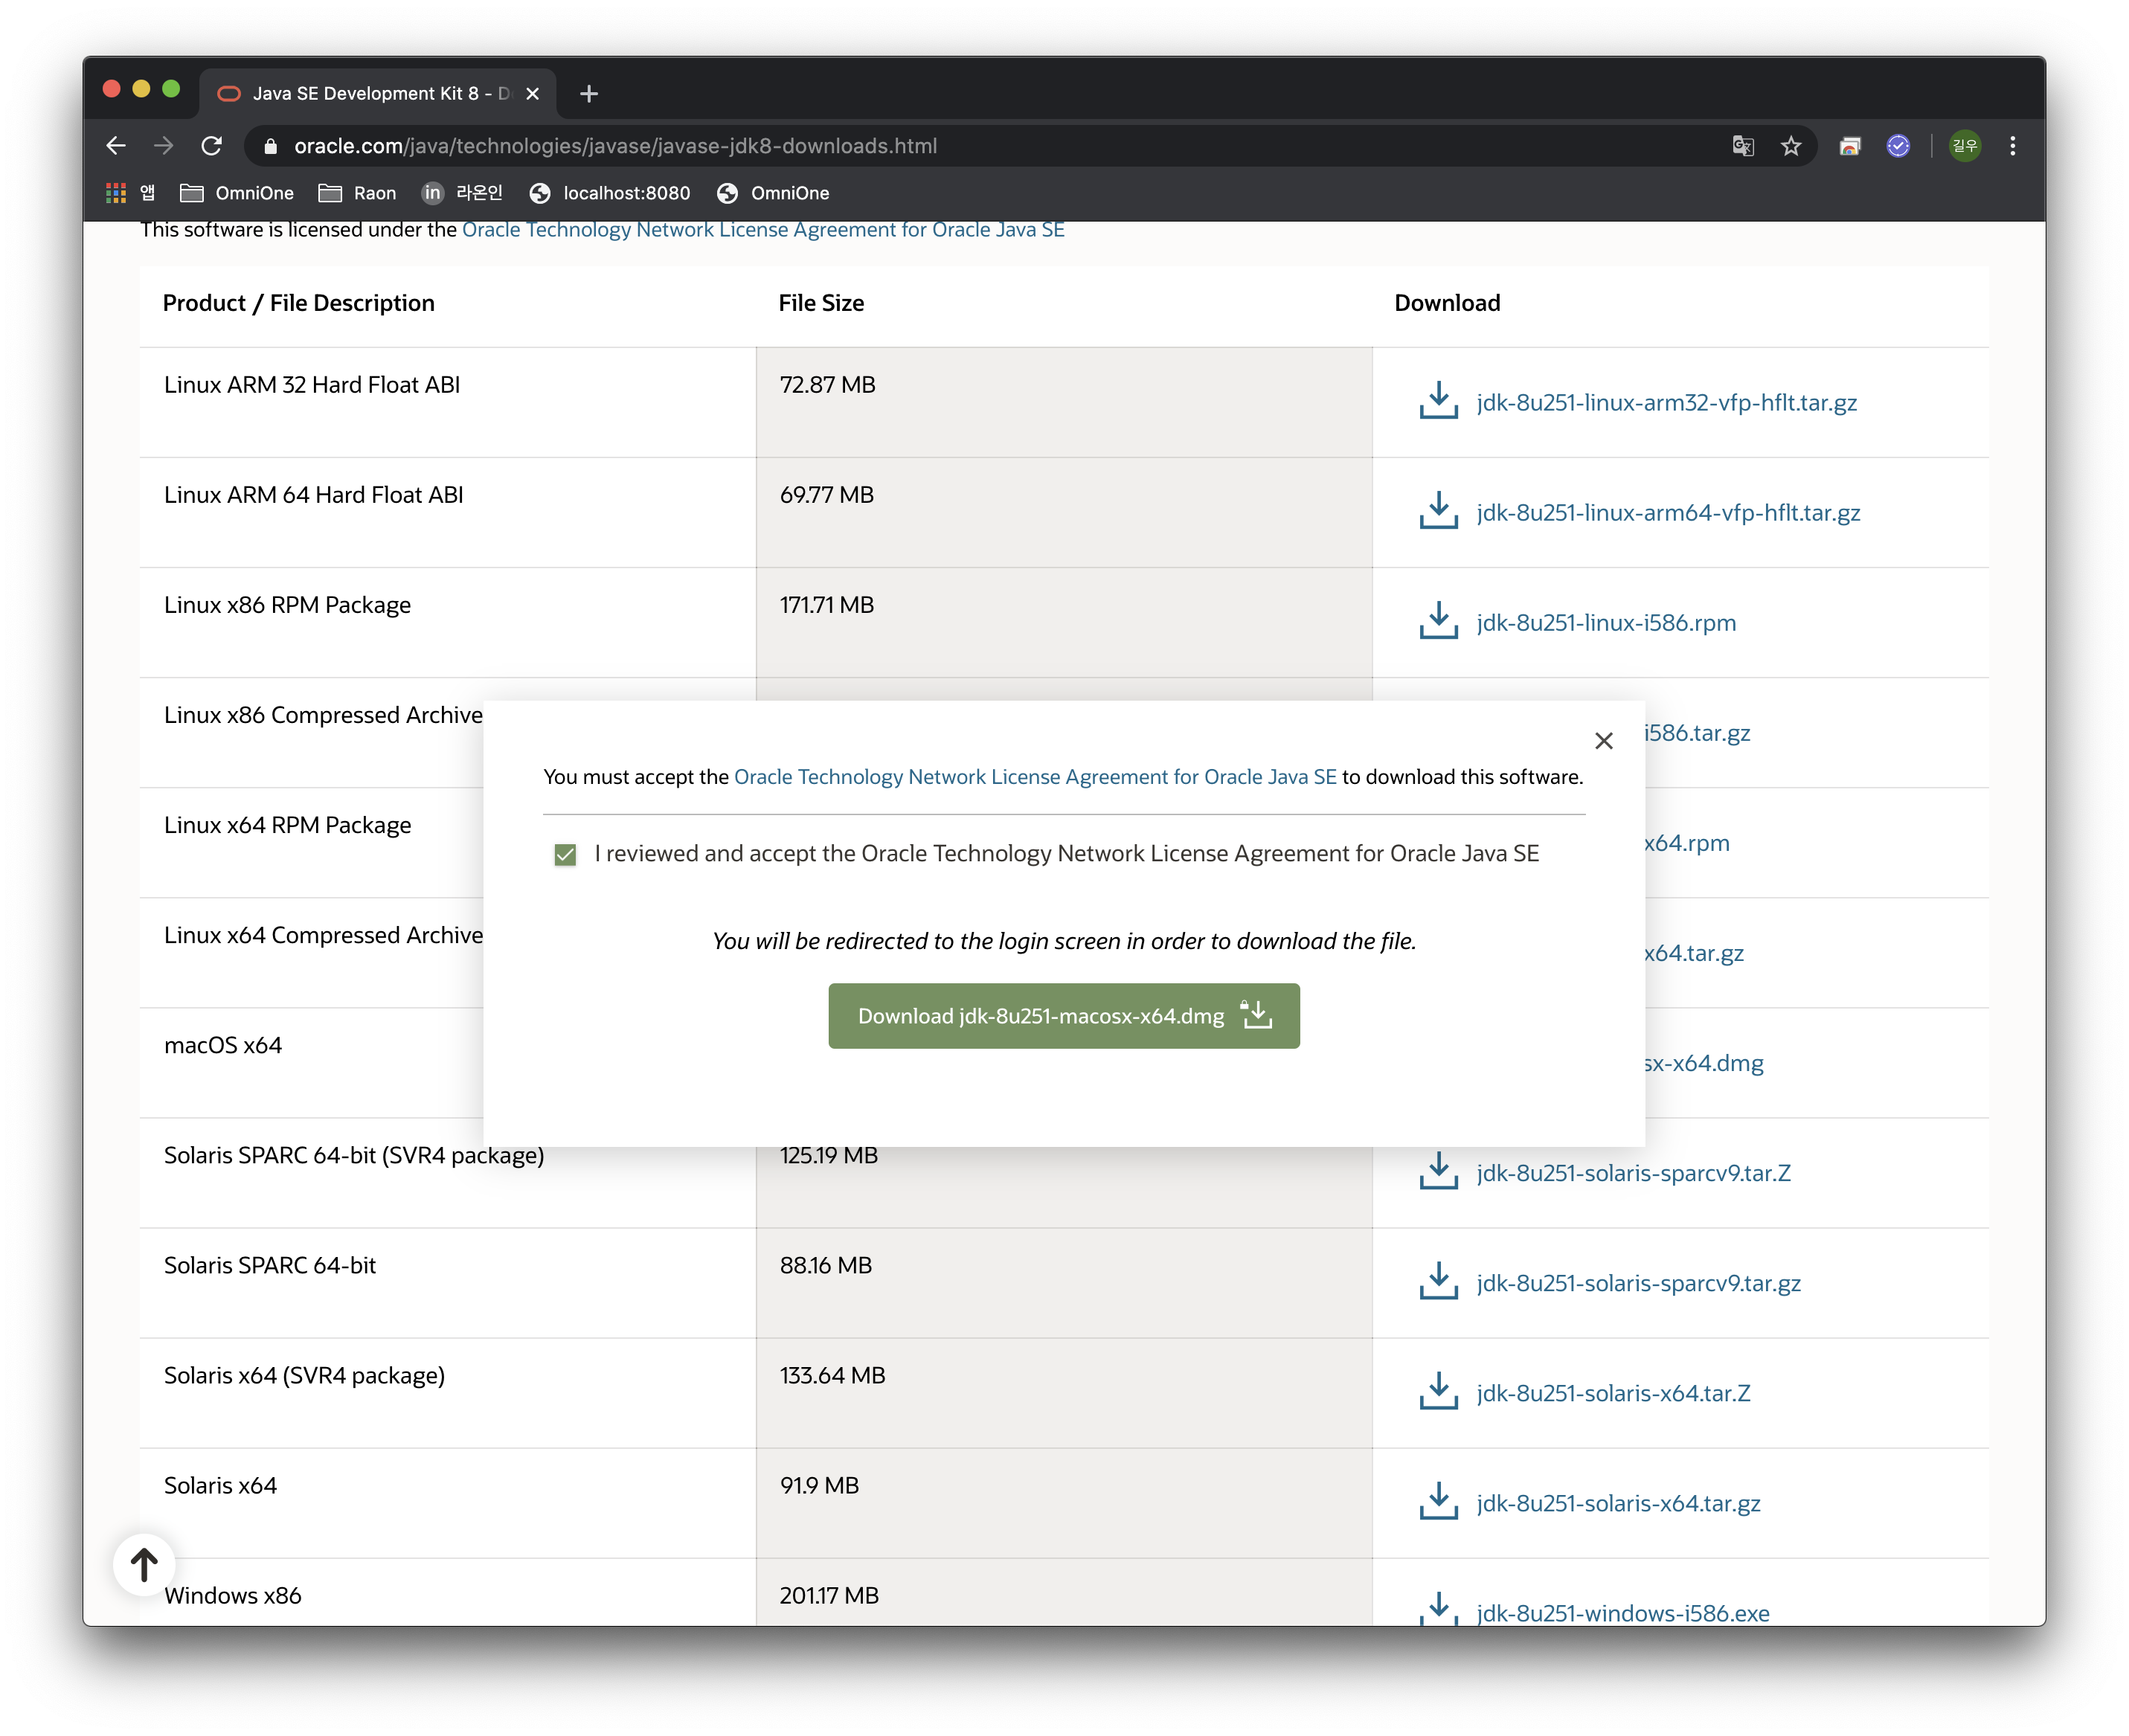The width and height of the screenshot is (2129, 1736).
Task: Open the OmniOne globe bookmark
Action: point(773,193)
